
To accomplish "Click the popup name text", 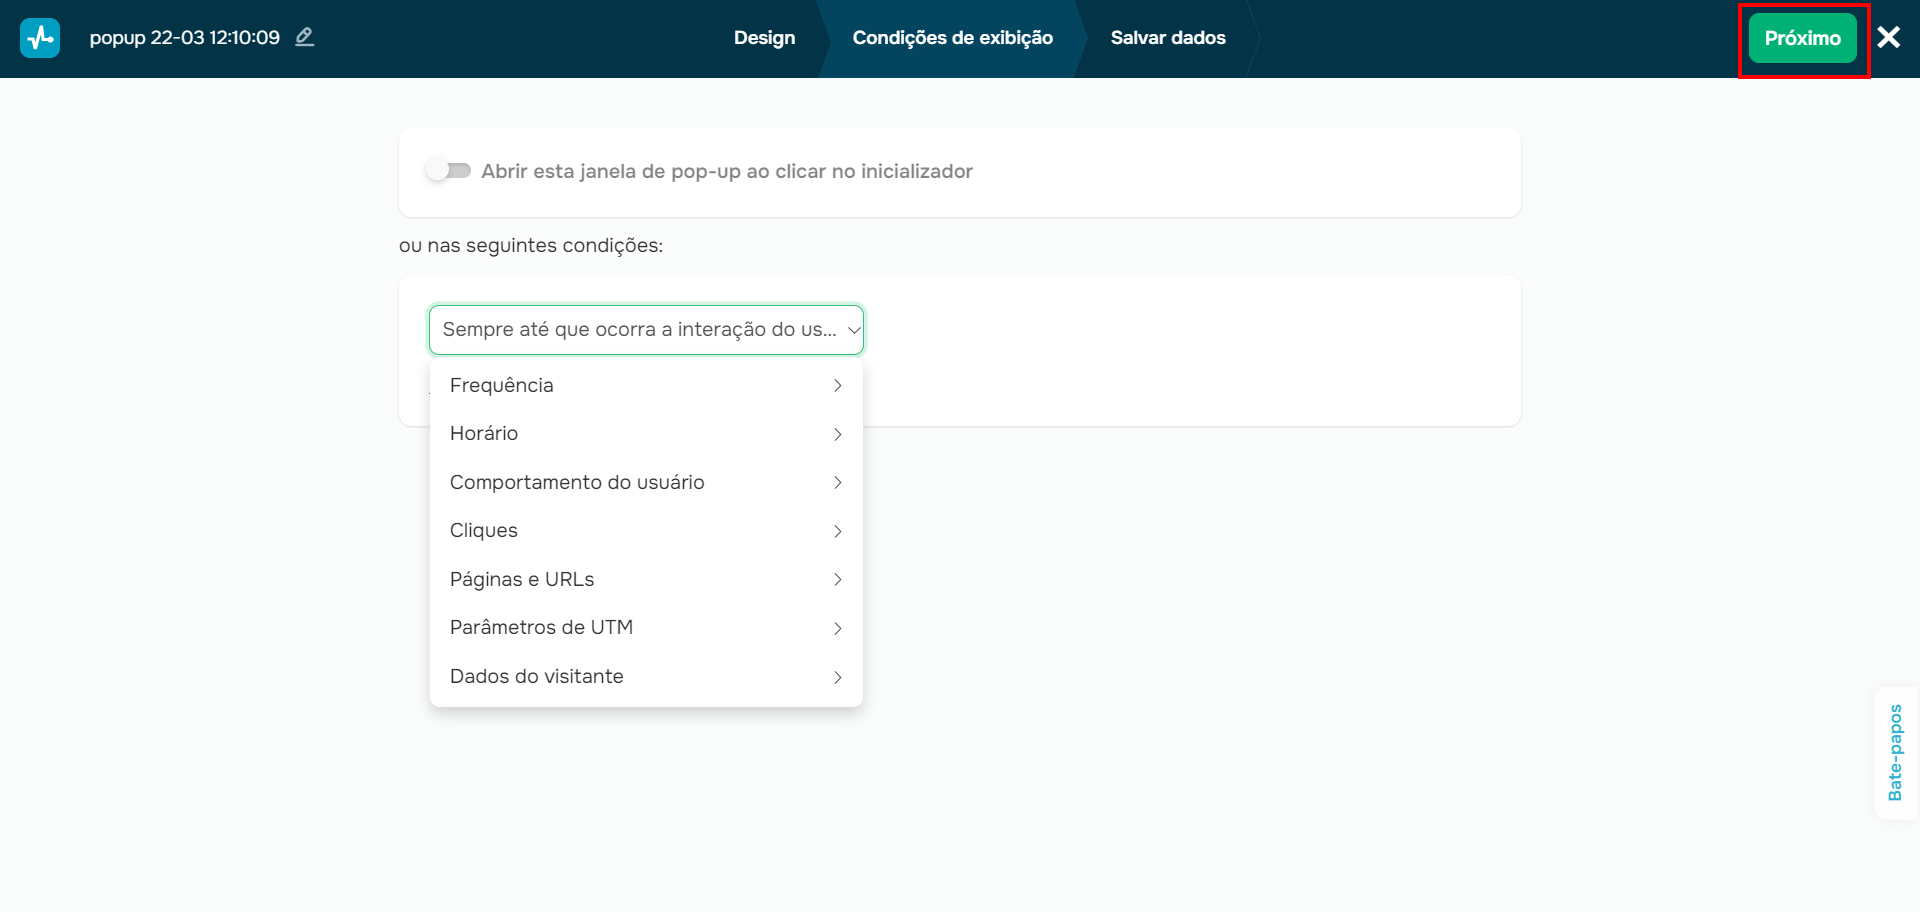I will tap(185, 38).
